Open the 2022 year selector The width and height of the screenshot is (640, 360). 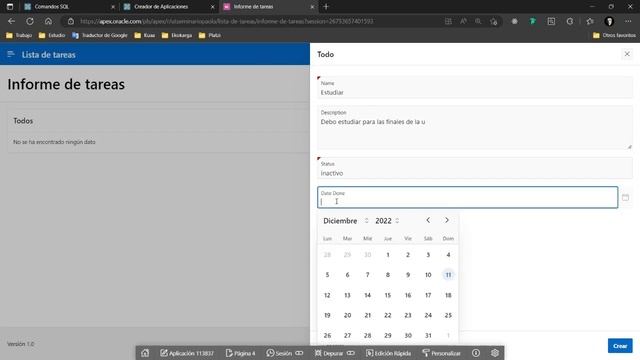click(387, 221)
